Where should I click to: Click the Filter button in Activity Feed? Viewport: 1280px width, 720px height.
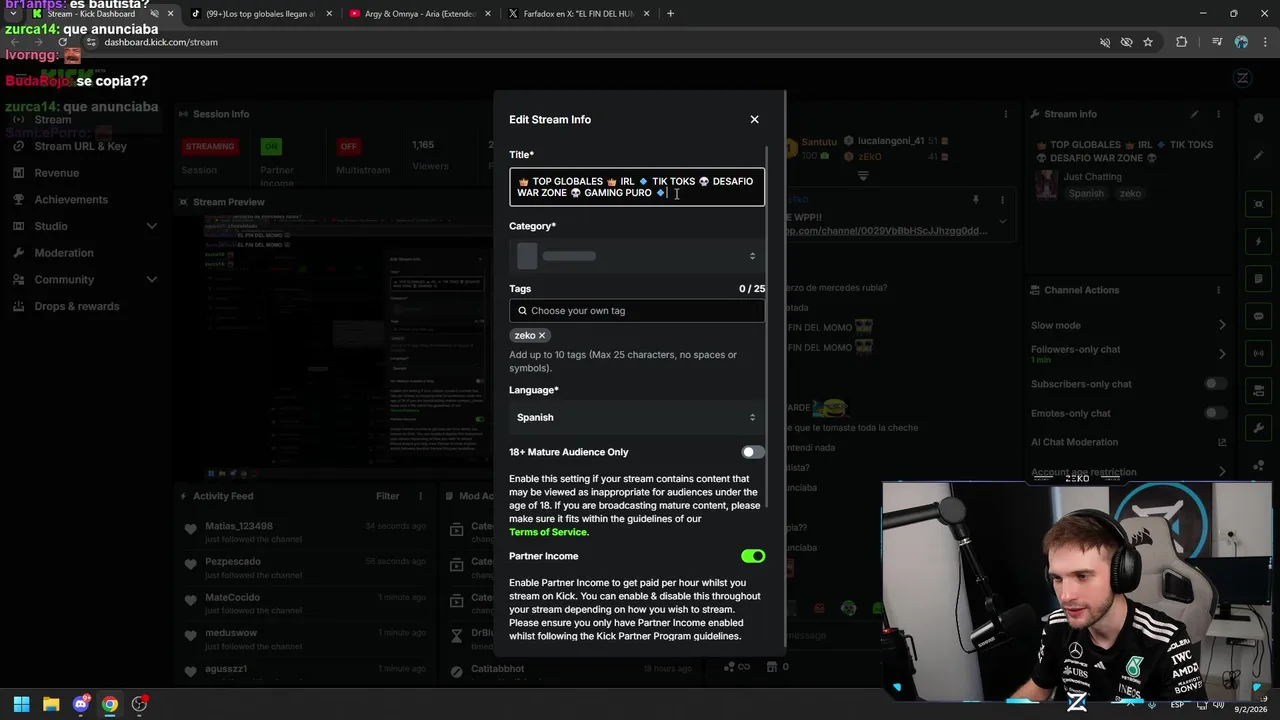tap(387, 496)
